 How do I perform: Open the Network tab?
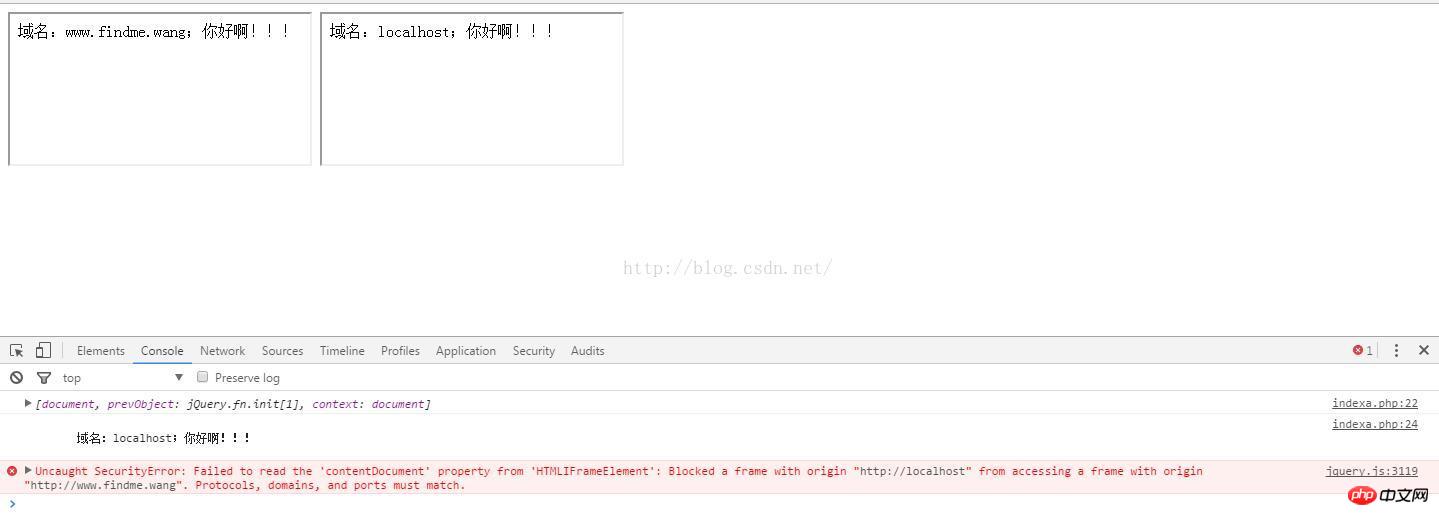pos(222,351)
